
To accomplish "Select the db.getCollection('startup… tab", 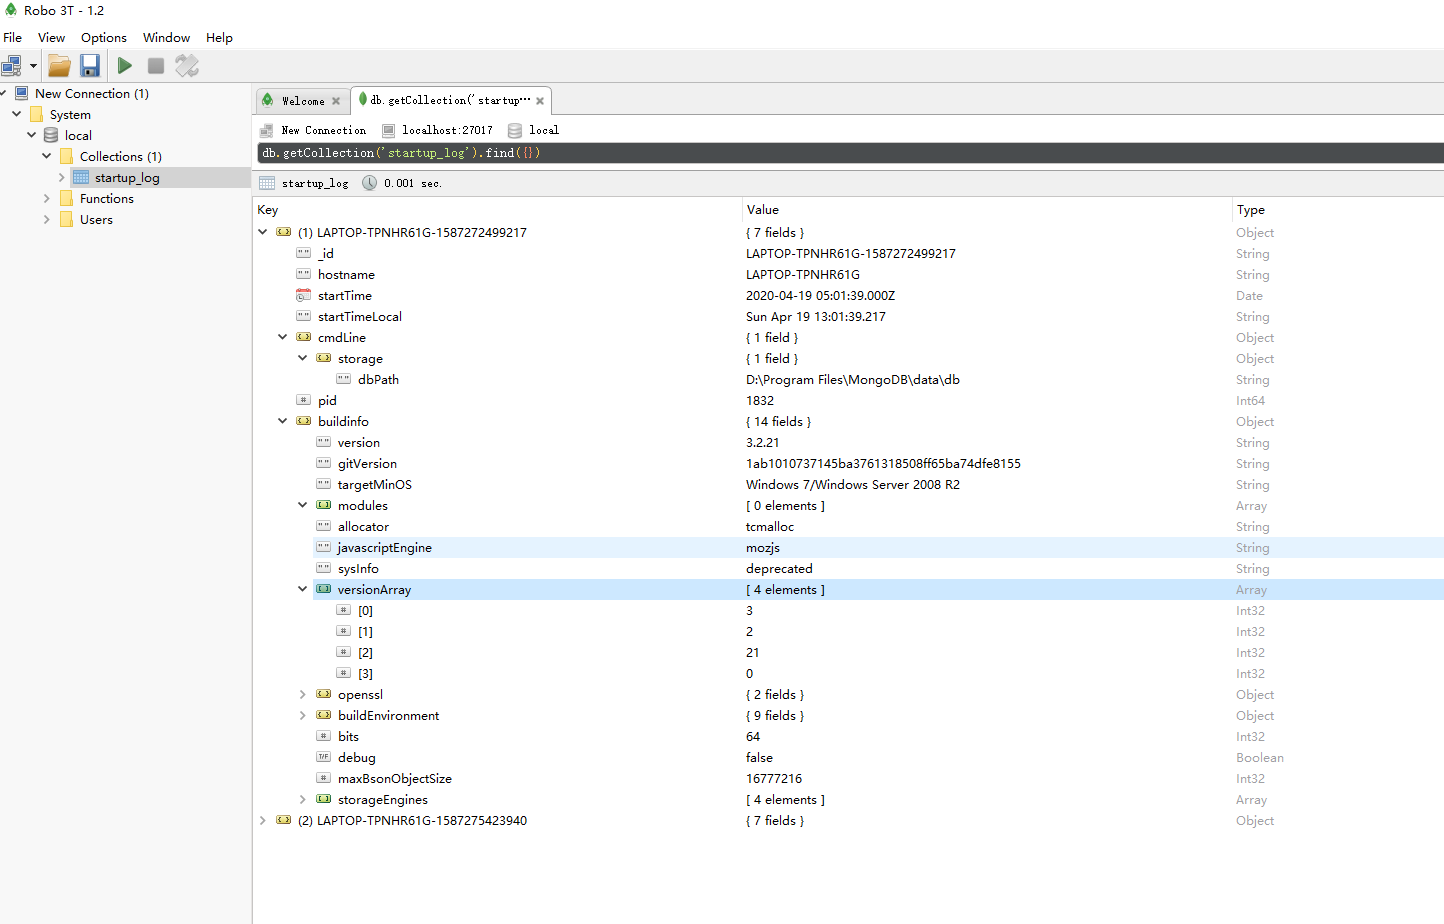I will (450, 100).
